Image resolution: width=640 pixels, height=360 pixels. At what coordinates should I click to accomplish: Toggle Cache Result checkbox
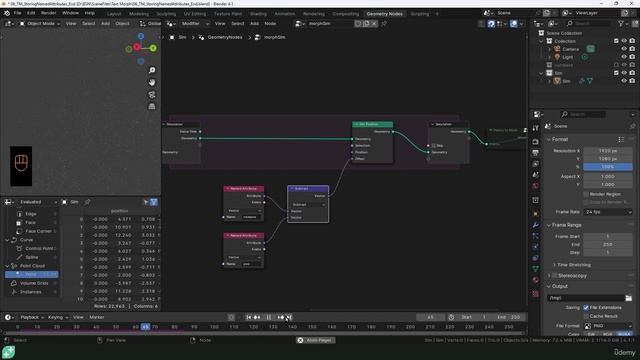click(586, 316)
